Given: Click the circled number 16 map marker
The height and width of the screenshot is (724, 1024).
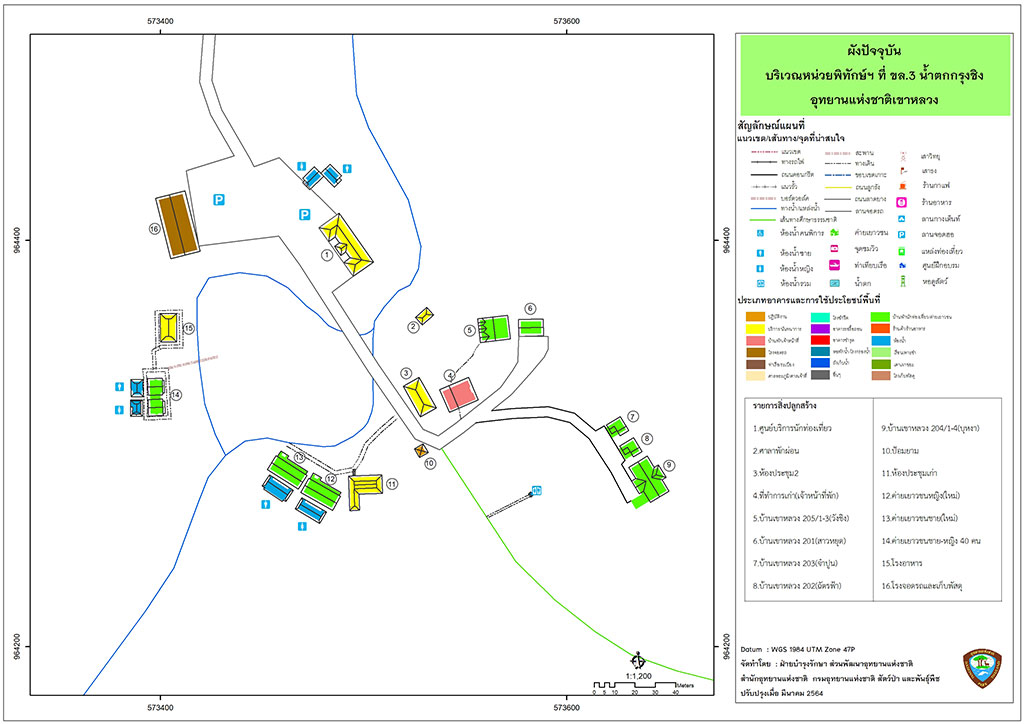Looking at the screenshot, I should [154, 229].
